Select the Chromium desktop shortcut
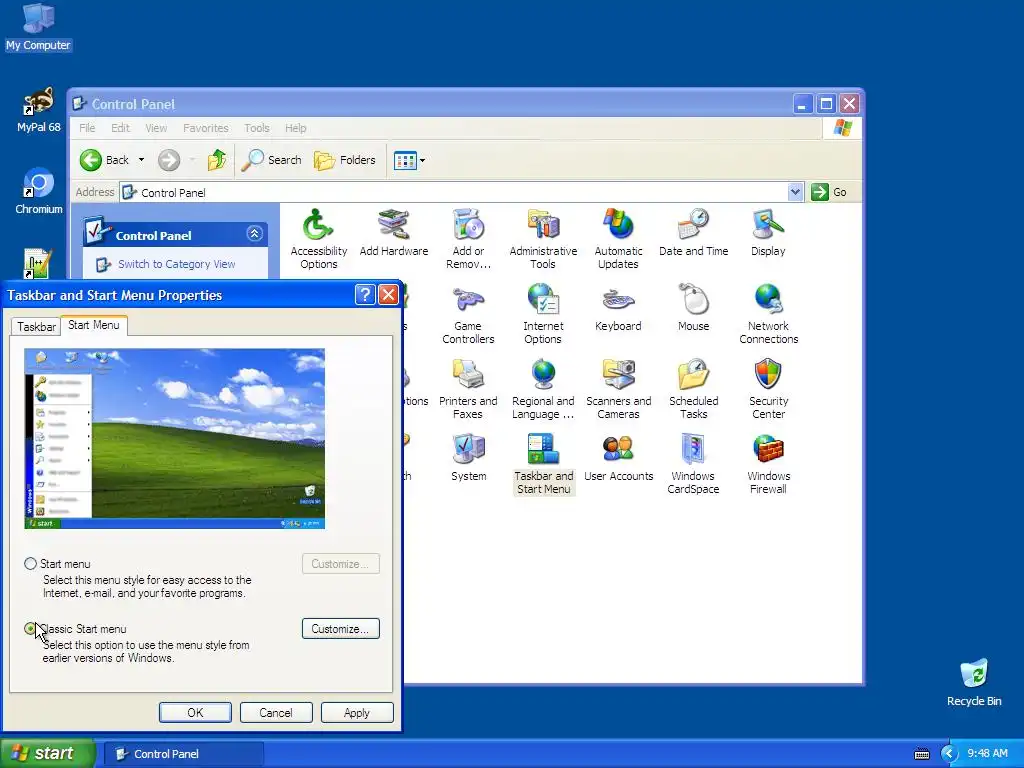The width and height of the screenshot is (1024, 768). (x=39, y=192)
